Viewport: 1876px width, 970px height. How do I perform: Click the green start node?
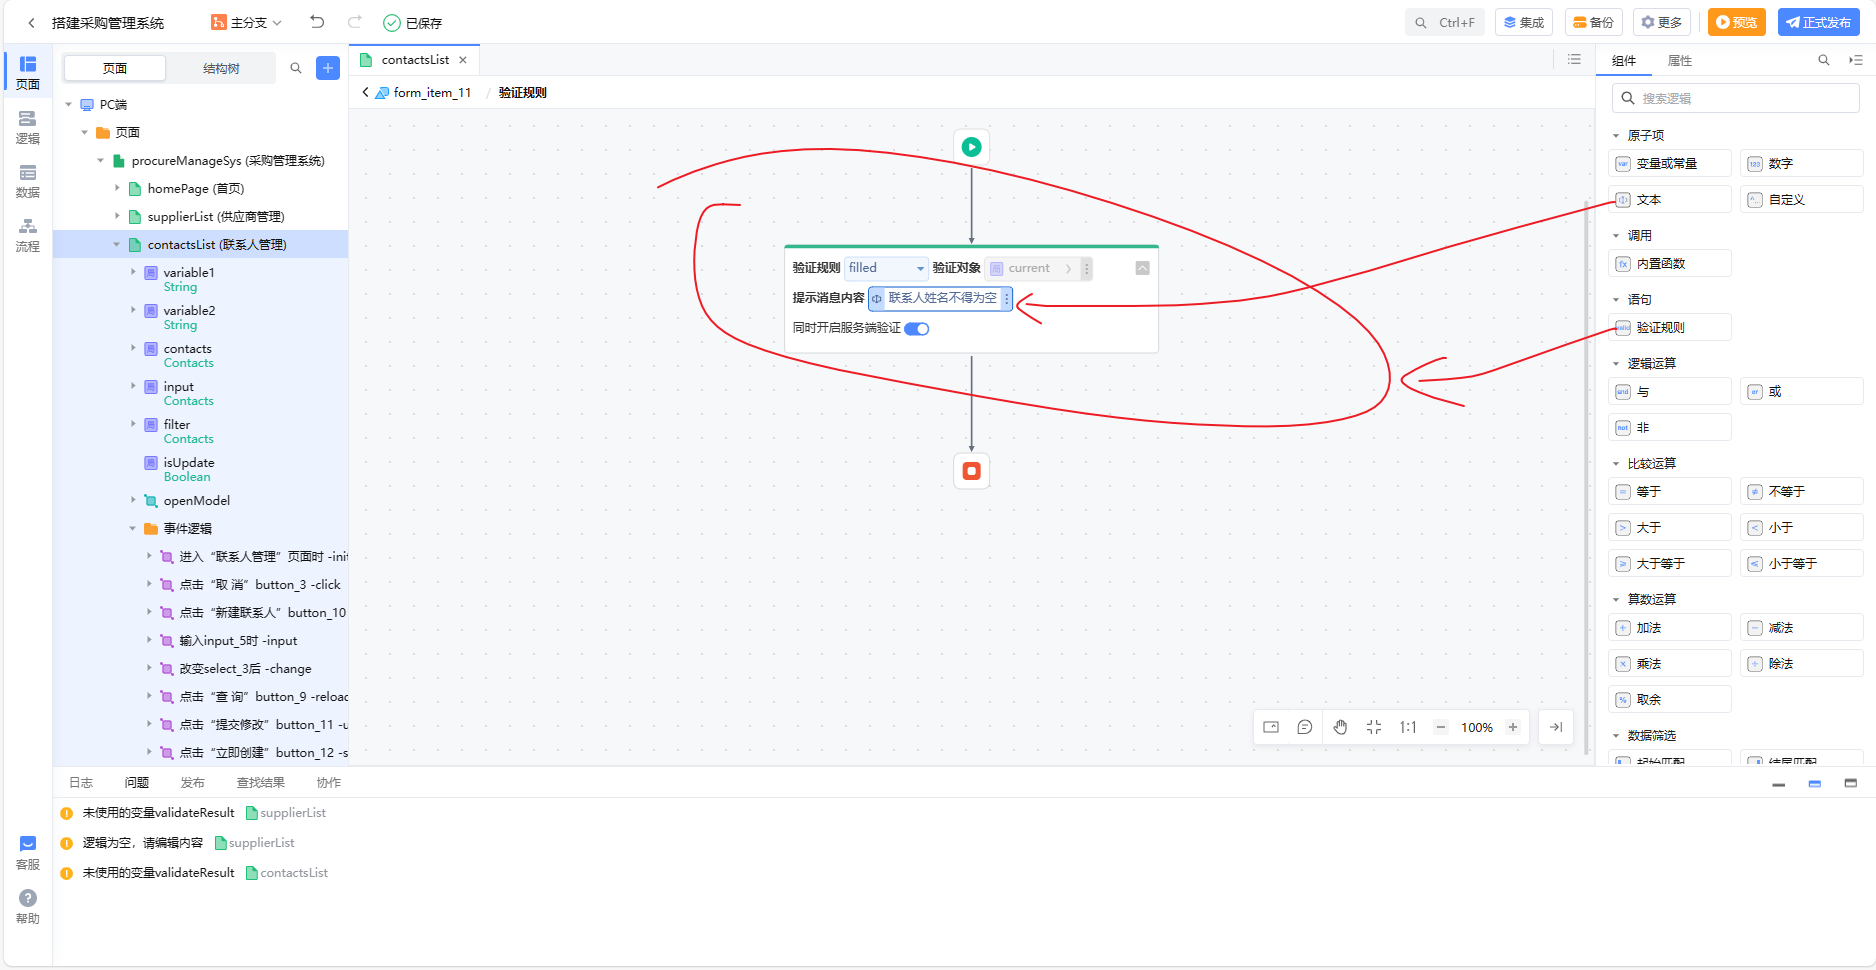(971, 147)
